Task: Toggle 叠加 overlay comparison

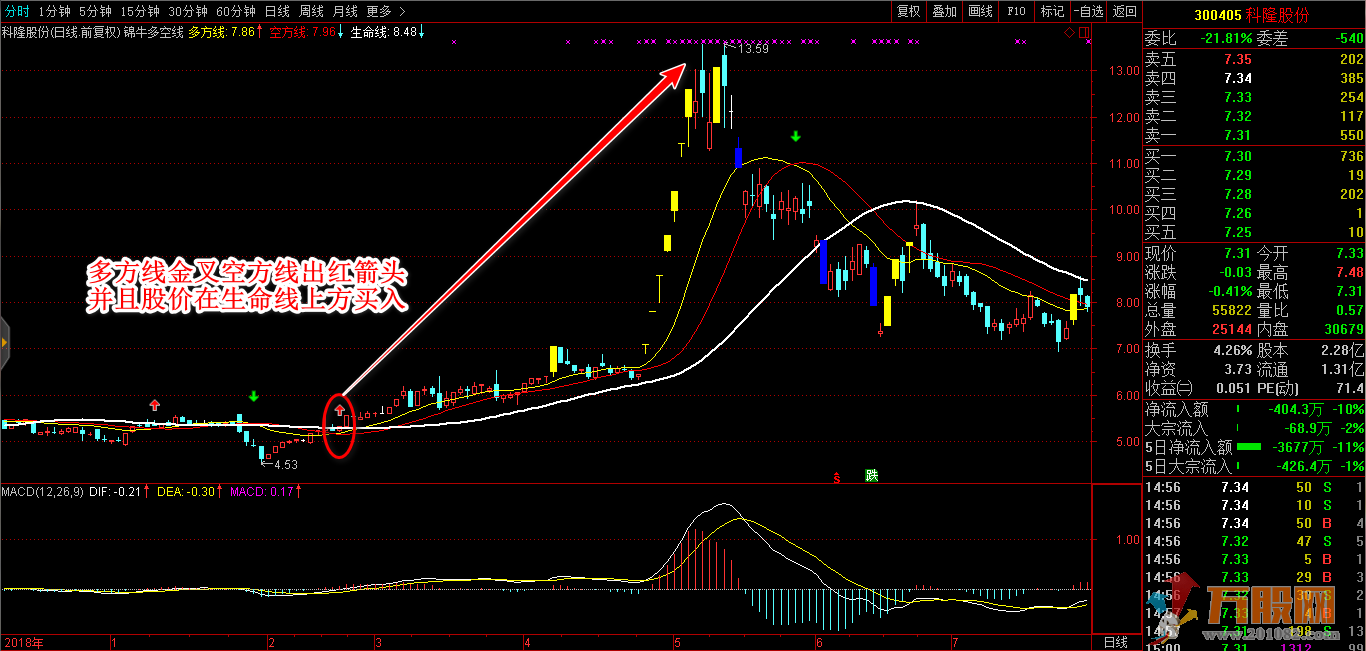Action: pyautogui.click(x=944, y=11)
